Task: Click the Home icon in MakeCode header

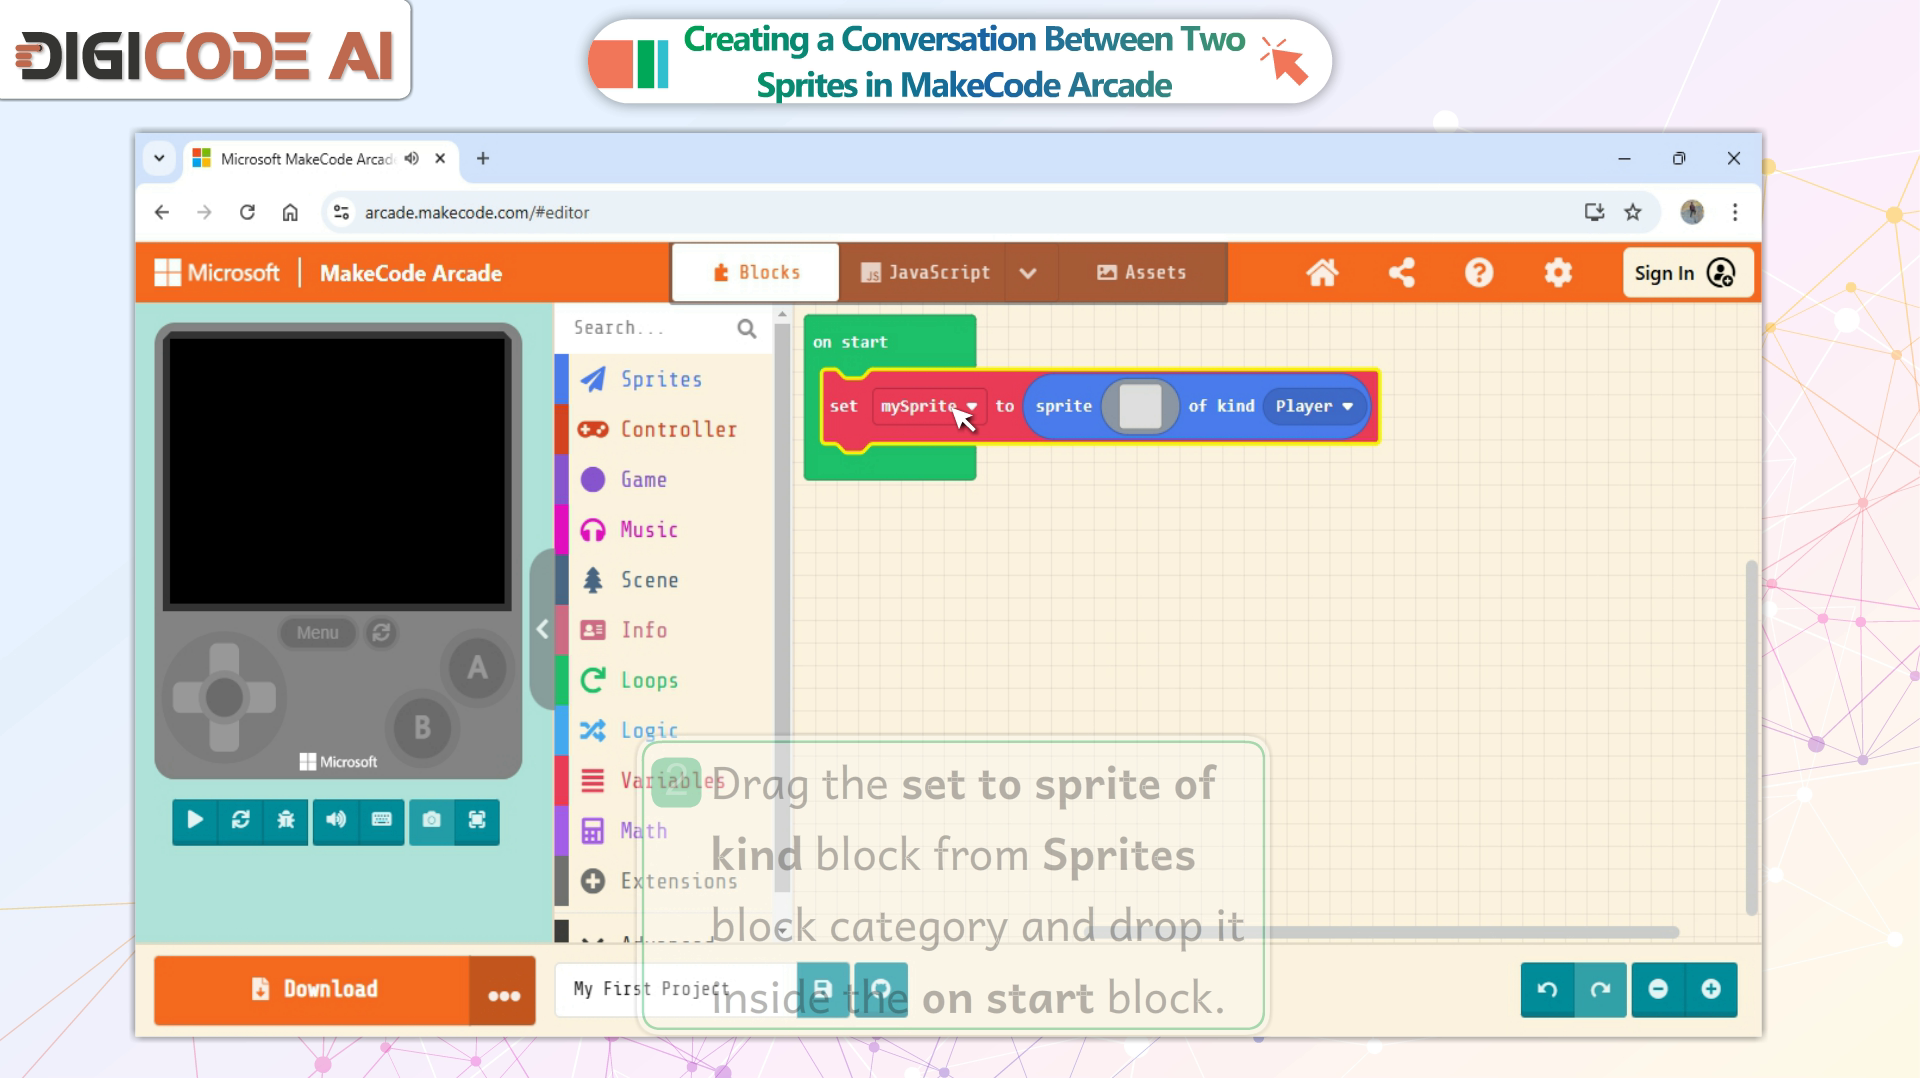Action: tap(1322, 272)
